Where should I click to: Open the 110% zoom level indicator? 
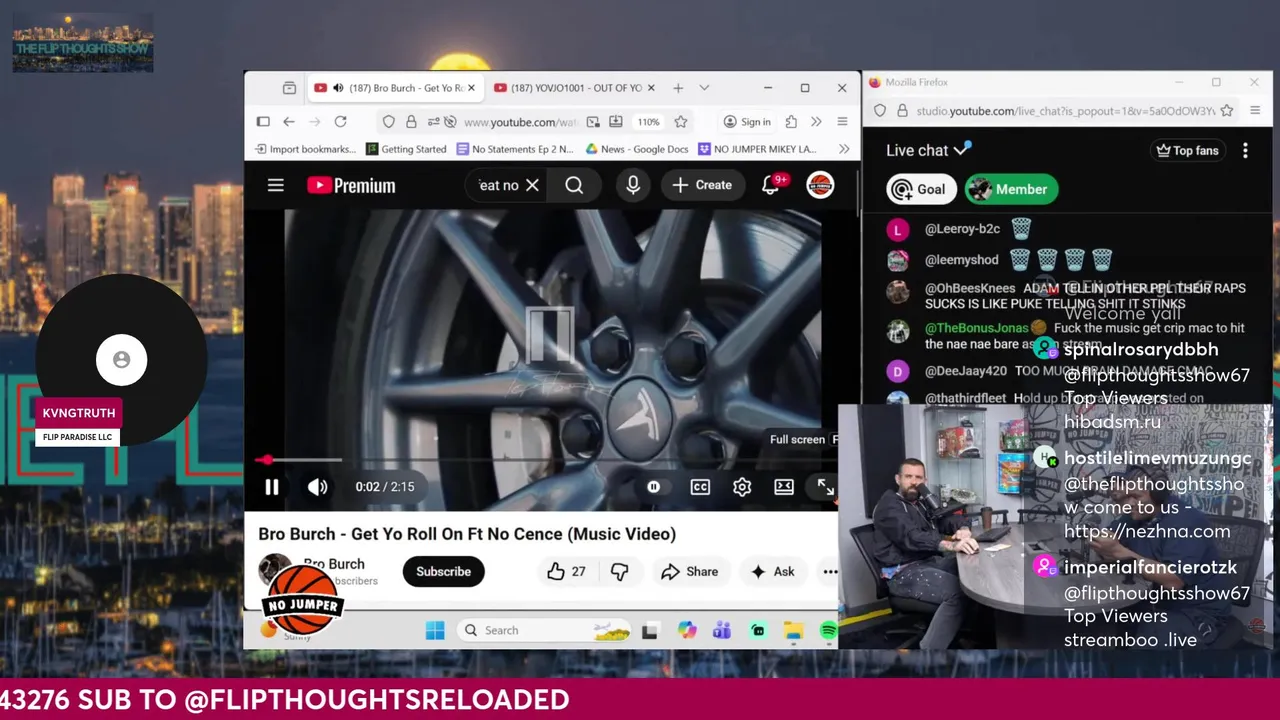[x=649, y=122]
